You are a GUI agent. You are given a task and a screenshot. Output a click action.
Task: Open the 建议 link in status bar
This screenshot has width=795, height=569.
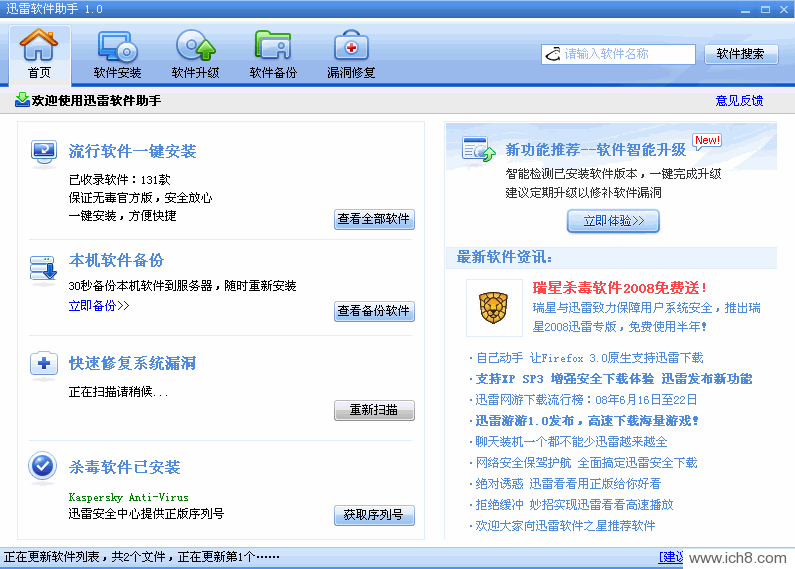coord(671,557)
